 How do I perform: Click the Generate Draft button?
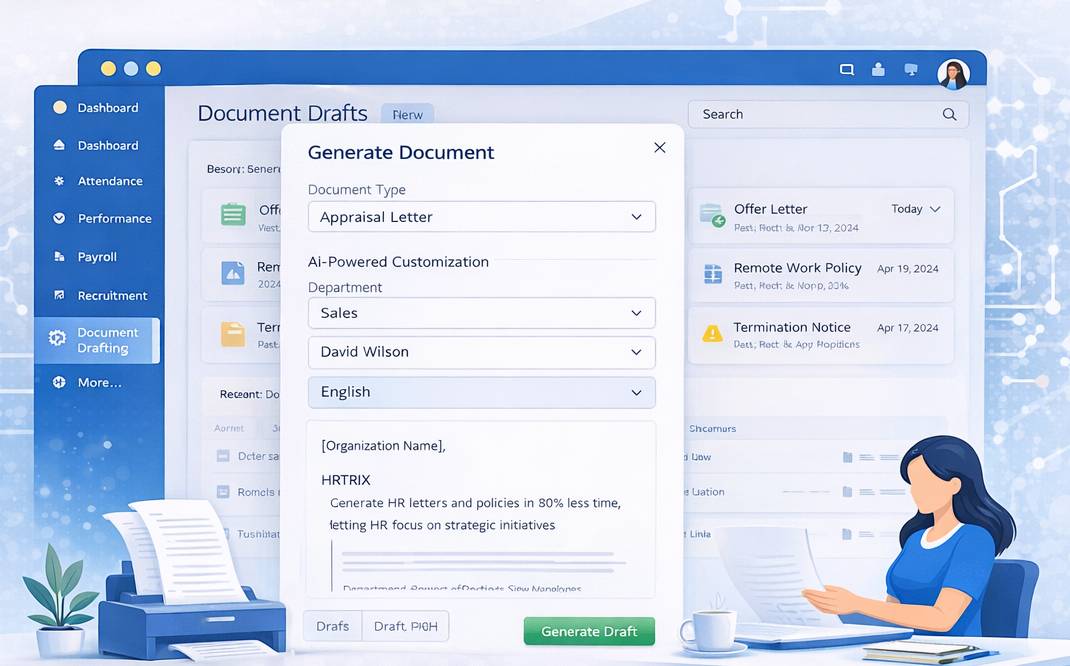click(589, 631)
